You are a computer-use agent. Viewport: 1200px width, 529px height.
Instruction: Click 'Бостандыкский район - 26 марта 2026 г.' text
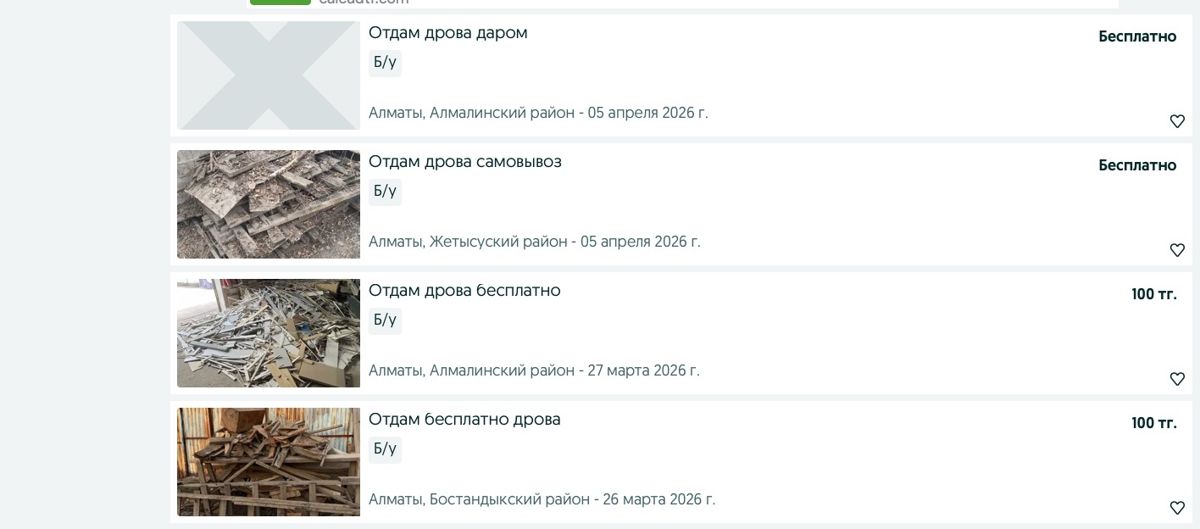572,500
